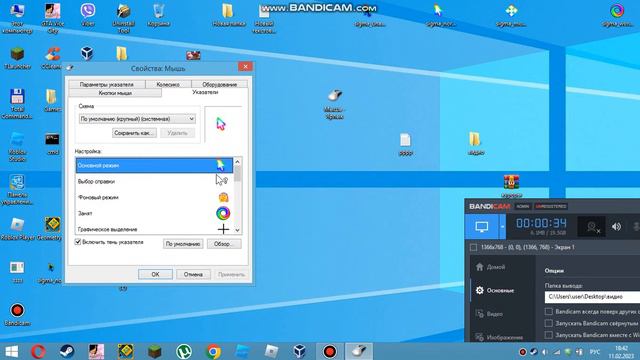Screen dimensions: 640x360
Task: Expand Bandicam recording mode dropdown arrow
Action: 502,227
